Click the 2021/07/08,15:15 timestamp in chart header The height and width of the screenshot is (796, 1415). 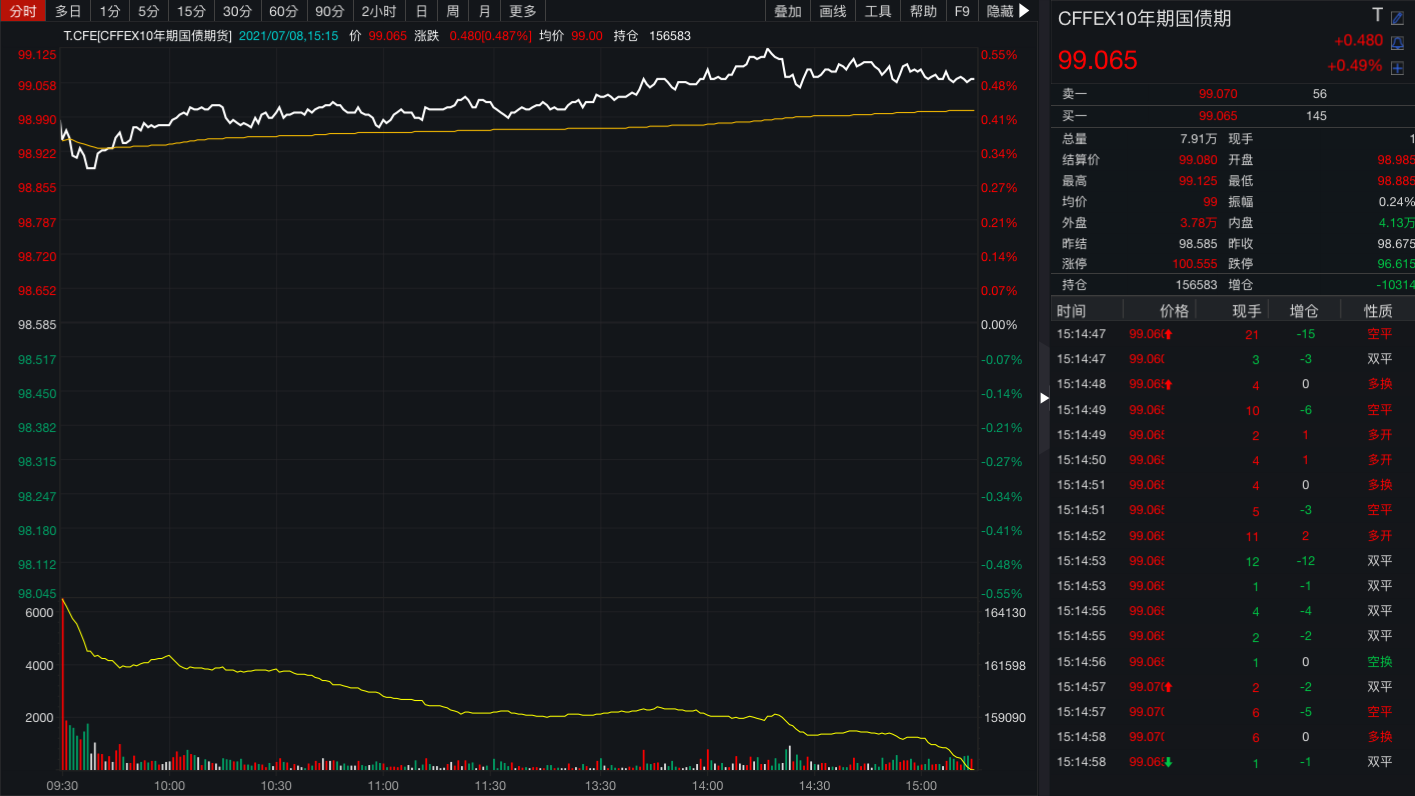coord(288,35)
